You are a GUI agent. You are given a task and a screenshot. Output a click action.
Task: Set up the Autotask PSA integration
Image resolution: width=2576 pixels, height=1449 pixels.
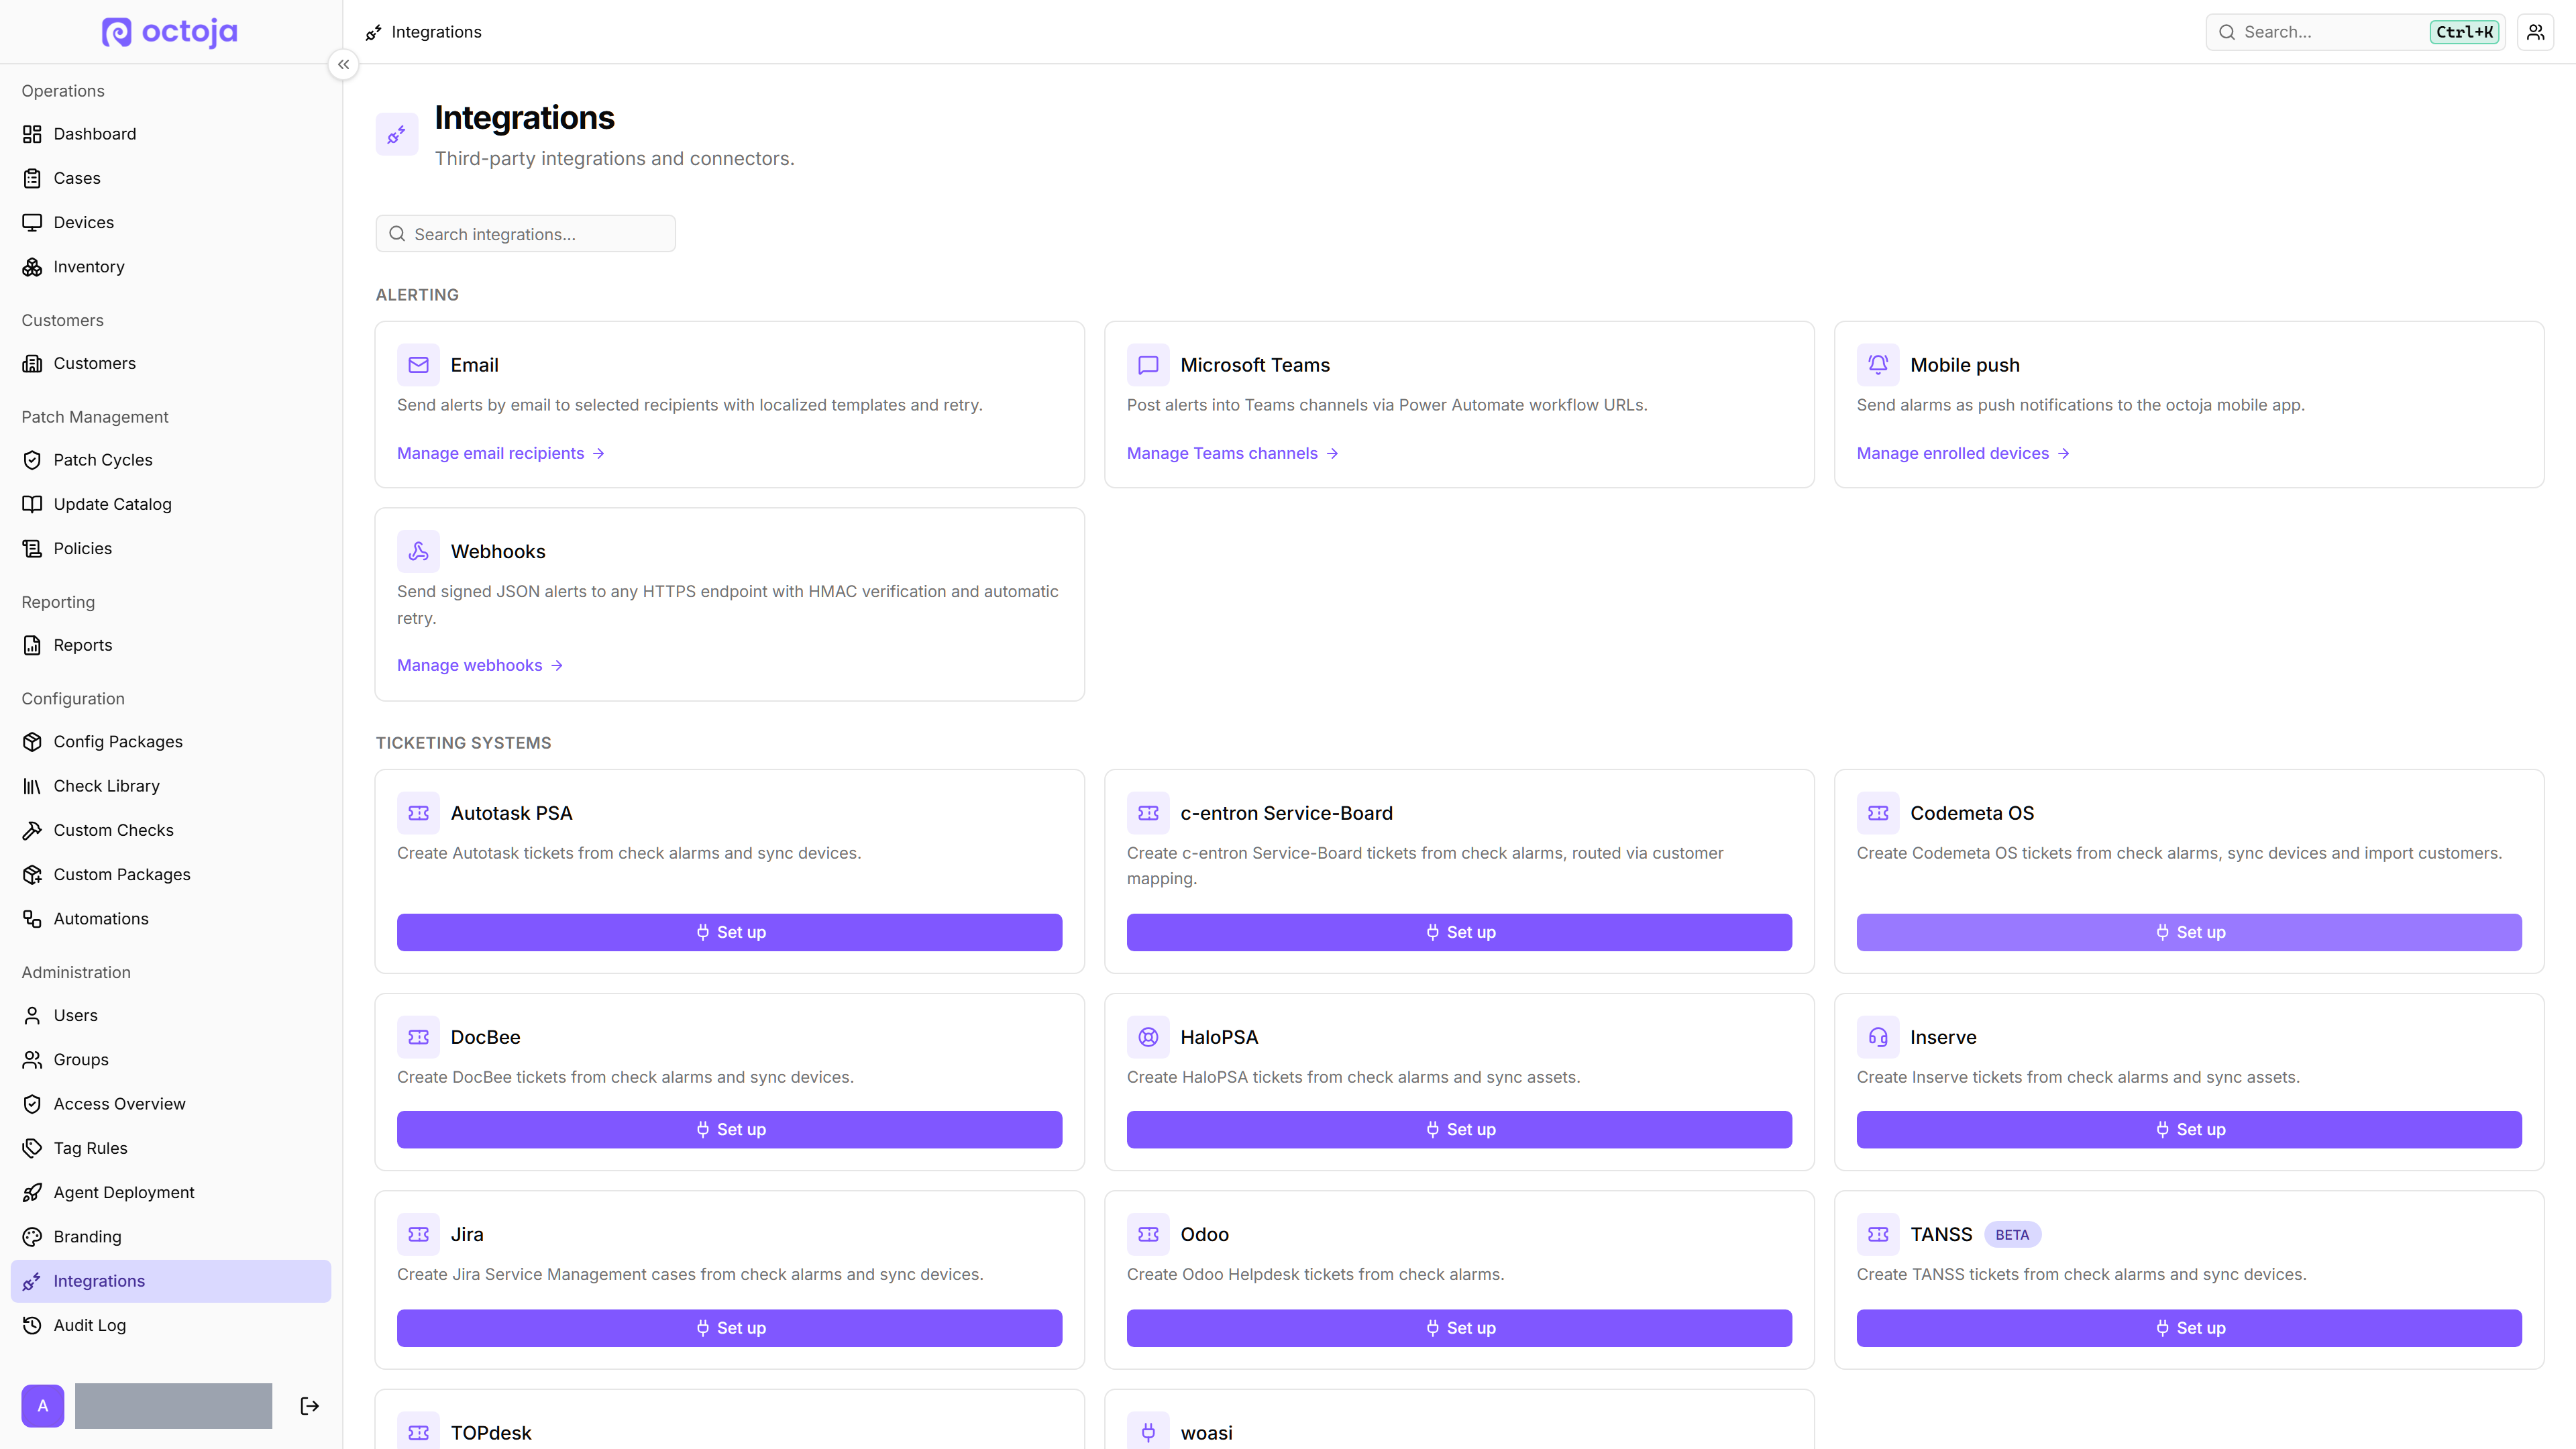point(730,932)
